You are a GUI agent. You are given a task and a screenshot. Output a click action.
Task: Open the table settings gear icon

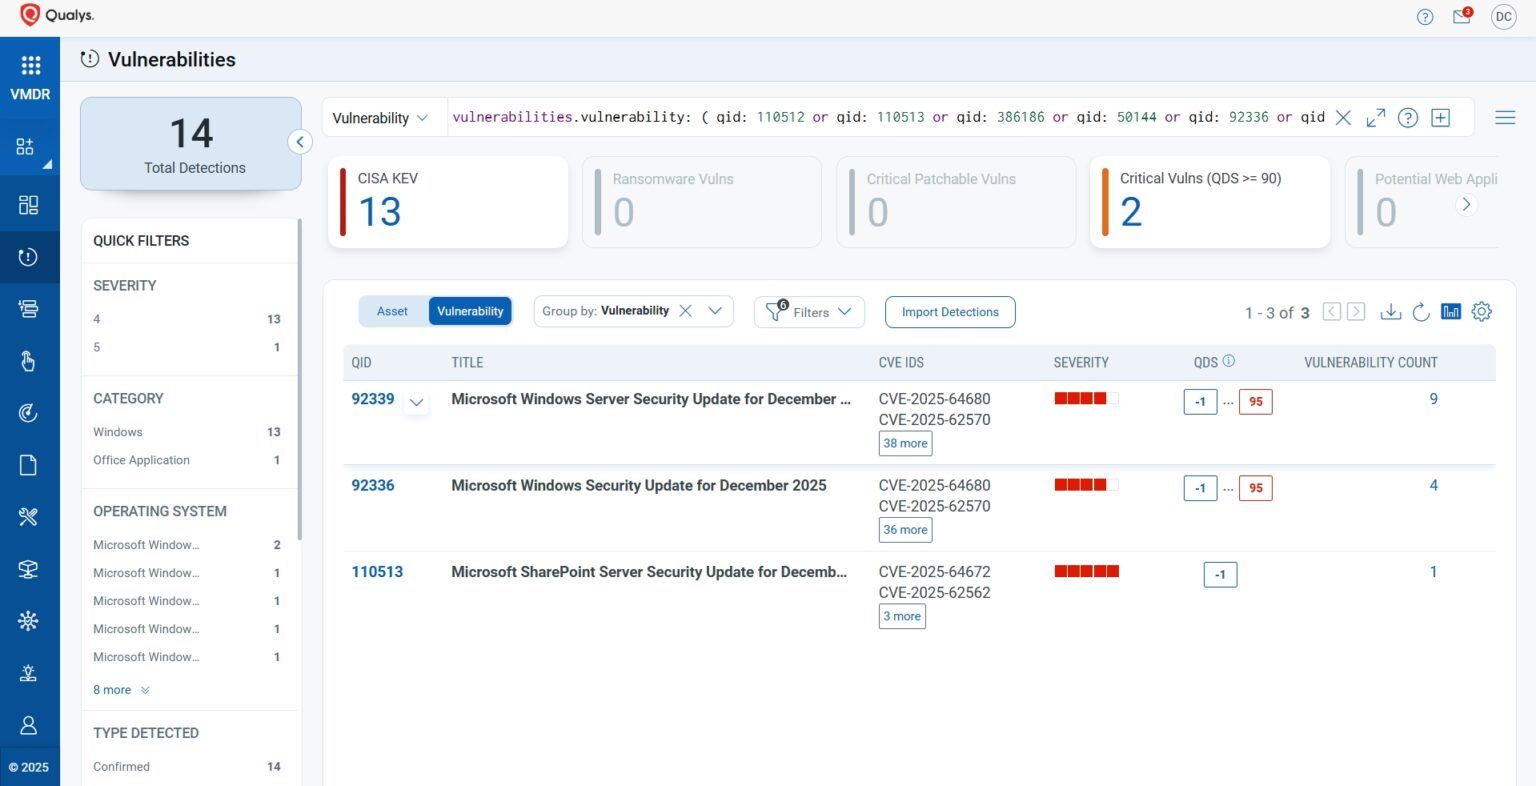click(x=1482, y=311)
